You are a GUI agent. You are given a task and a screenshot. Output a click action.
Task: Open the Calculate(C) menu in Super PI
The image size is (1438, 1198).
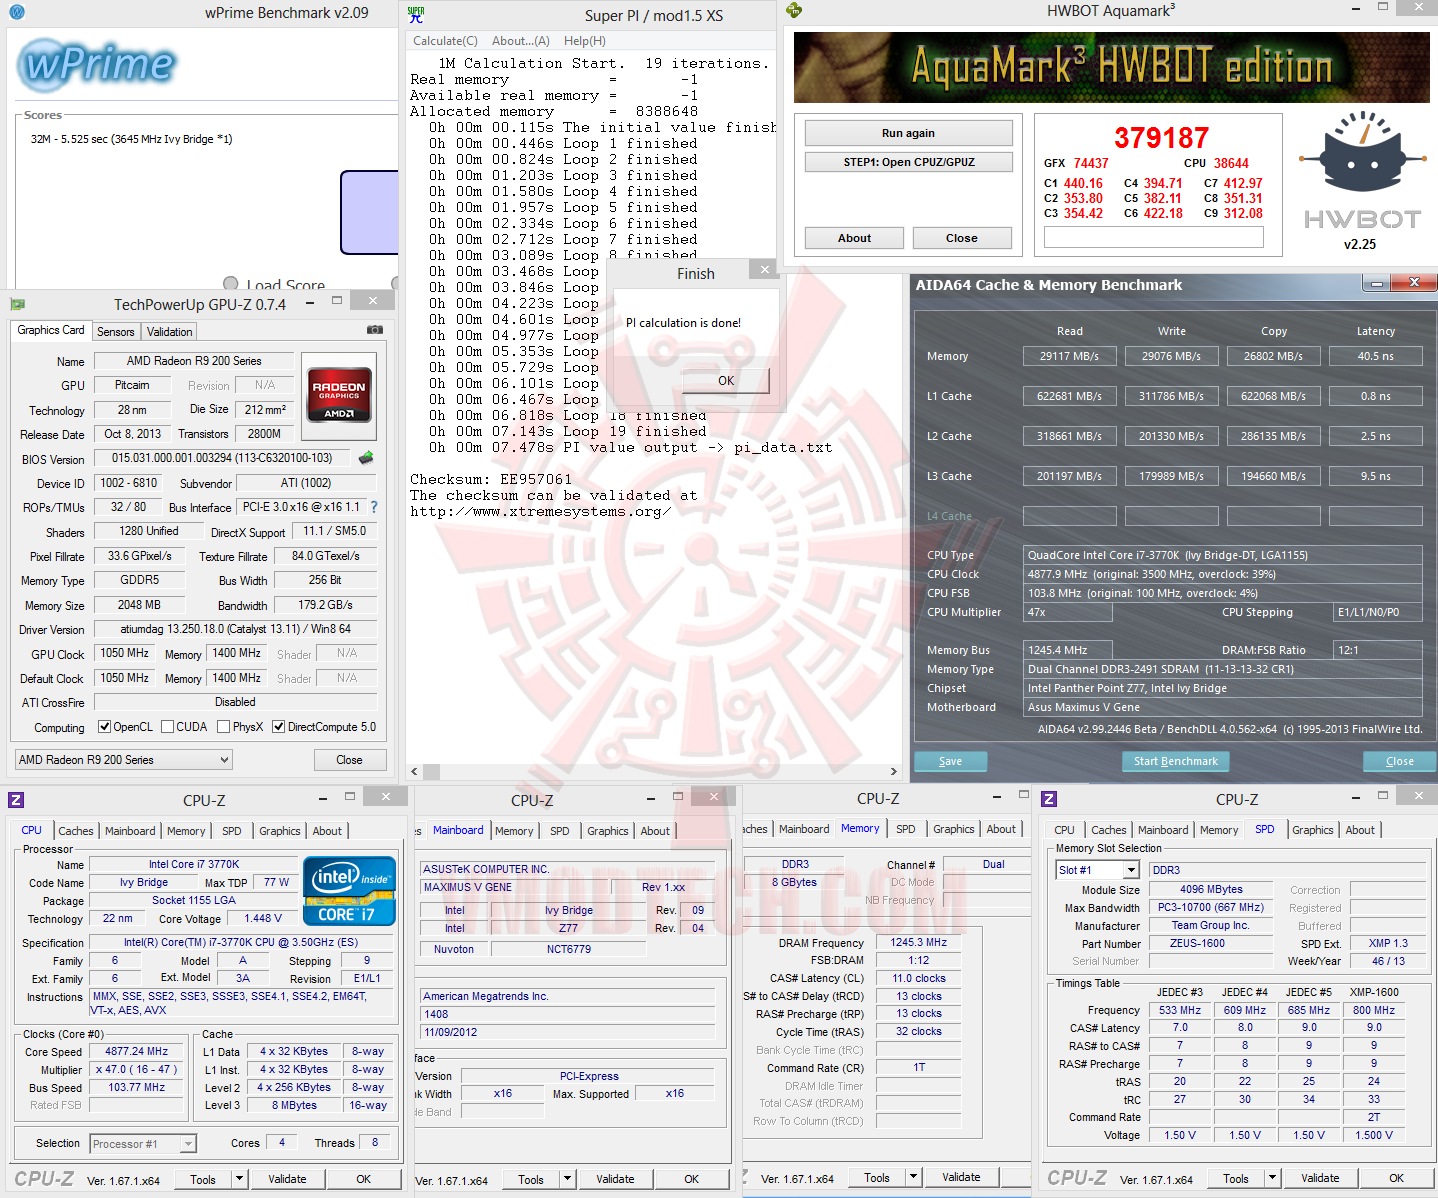445,41
